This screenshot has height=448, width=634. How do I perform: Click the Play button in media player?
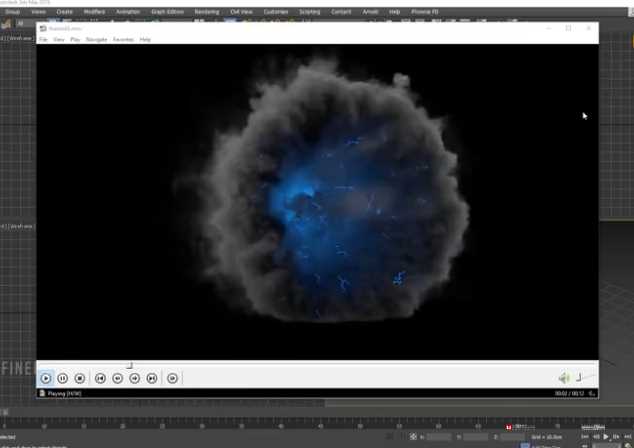[46, 378]
